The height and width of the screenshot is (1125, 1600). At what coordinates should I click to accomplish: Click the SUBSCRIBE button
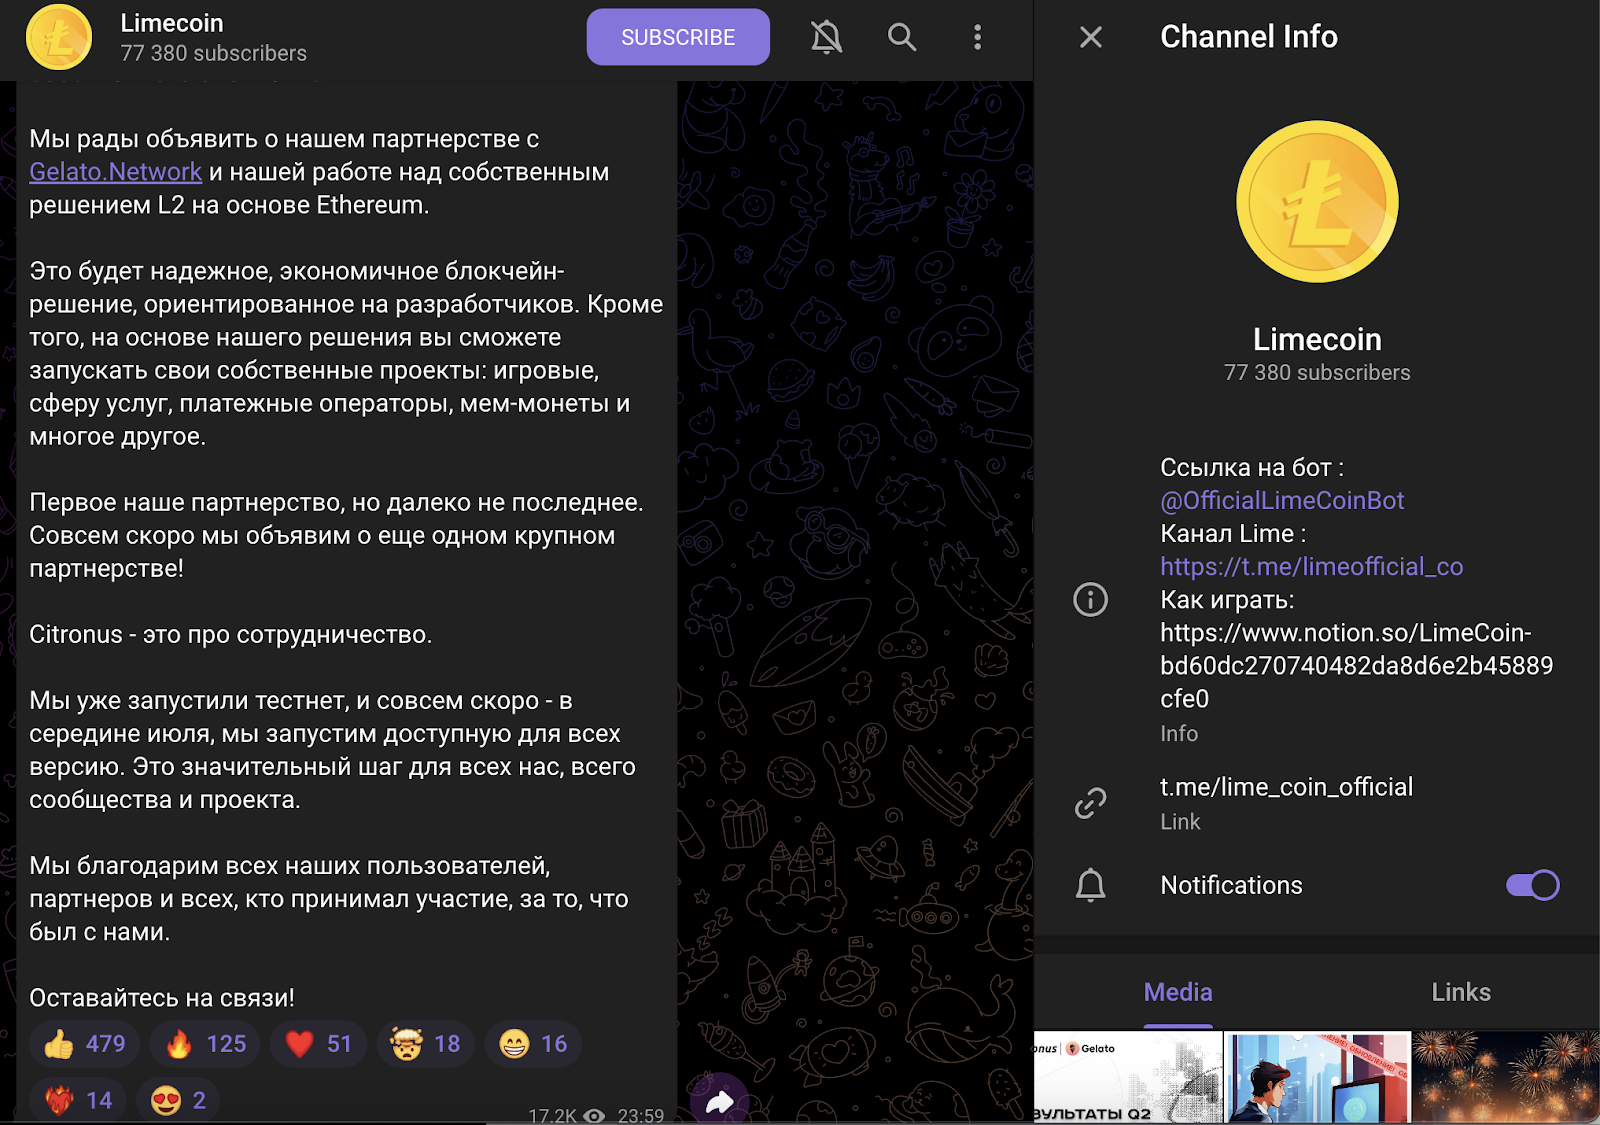click(x=678, y=37)
